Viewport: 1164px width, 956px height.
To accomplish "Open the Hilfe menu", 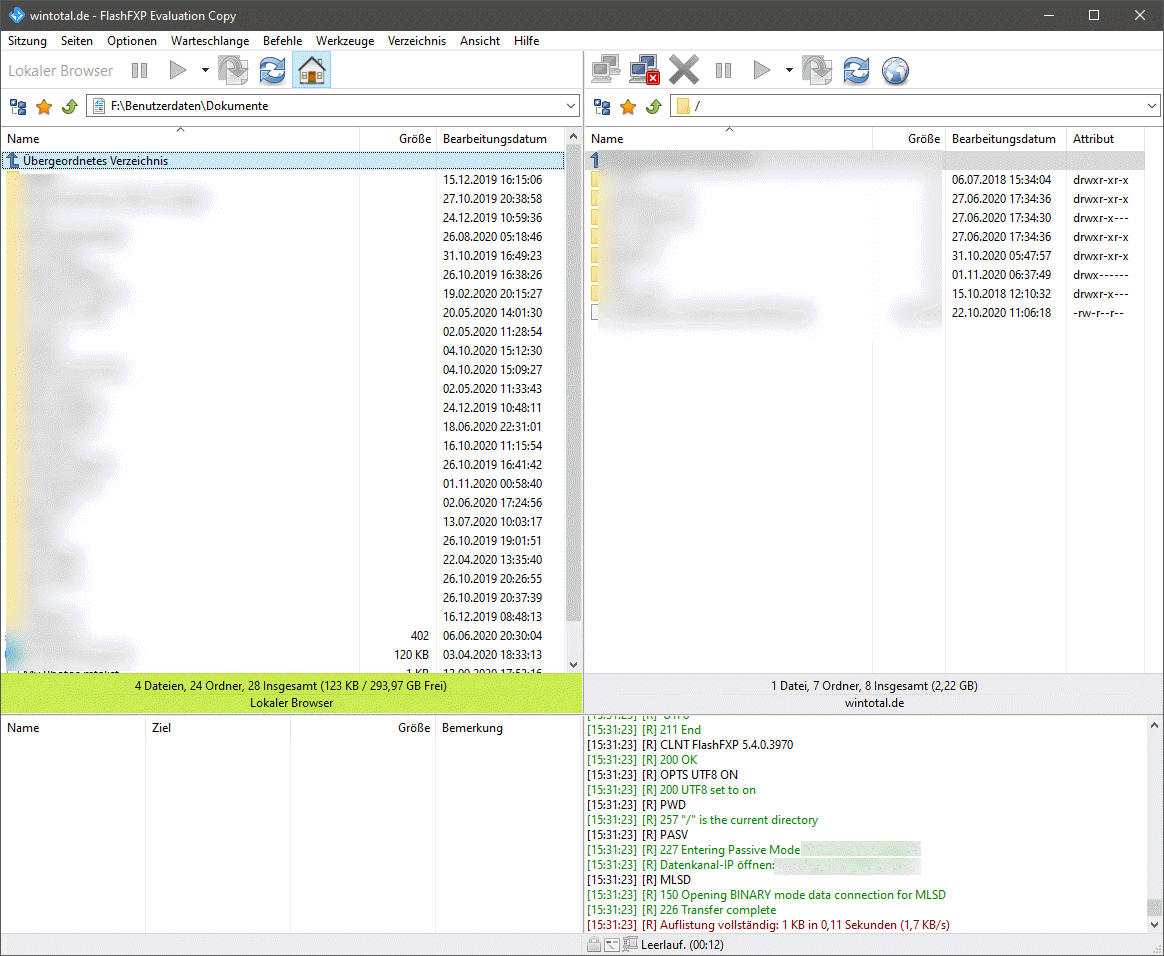I will click(x=526, y=41).
